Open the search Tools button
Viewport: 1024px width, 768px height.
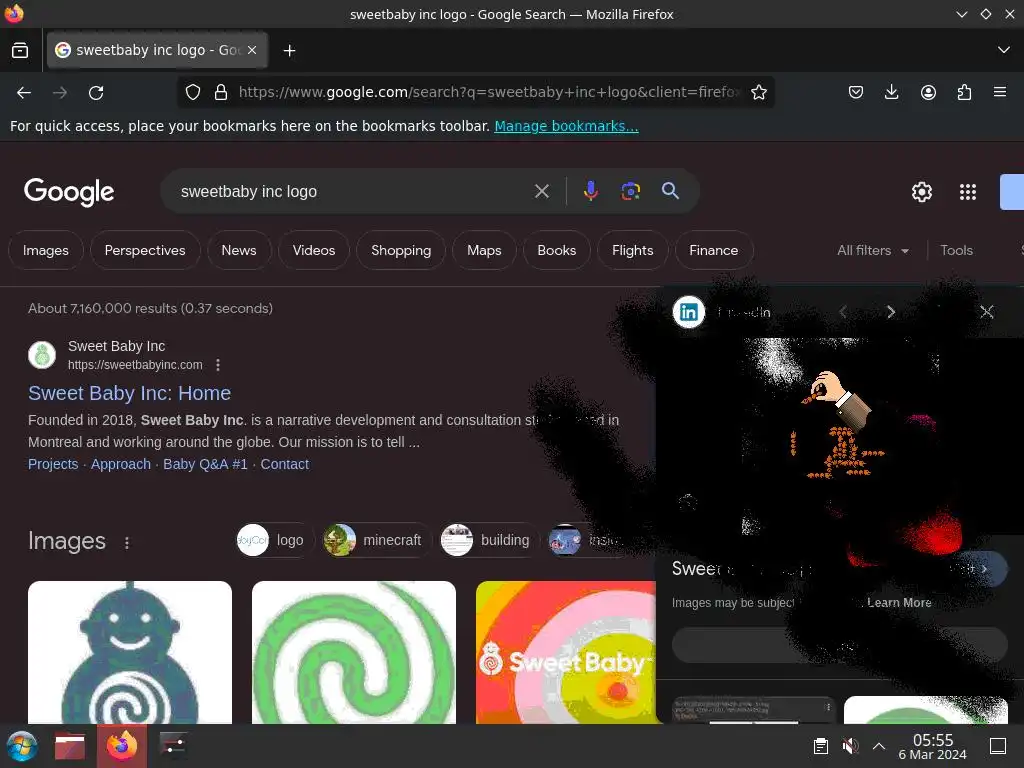point(956,250)
